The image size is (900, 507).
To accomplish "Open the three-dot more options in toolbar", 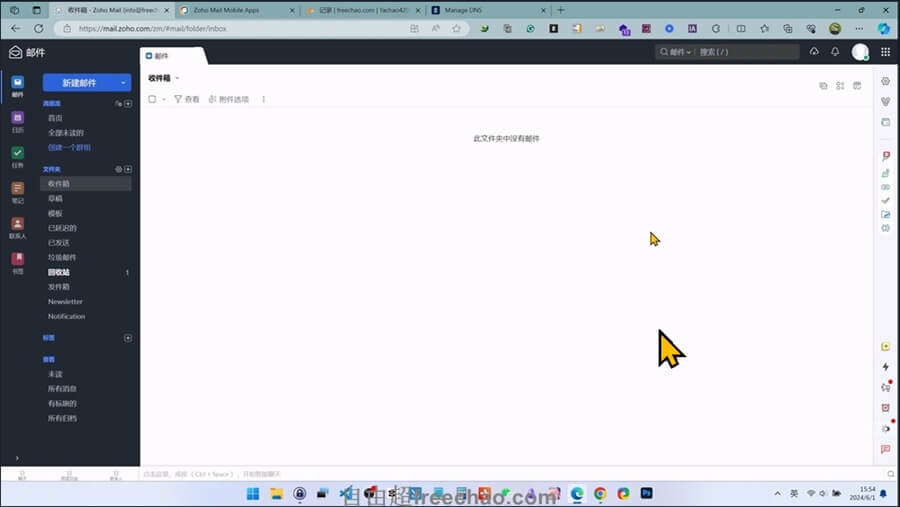I will pyautogui.click(x=263, y=99).
